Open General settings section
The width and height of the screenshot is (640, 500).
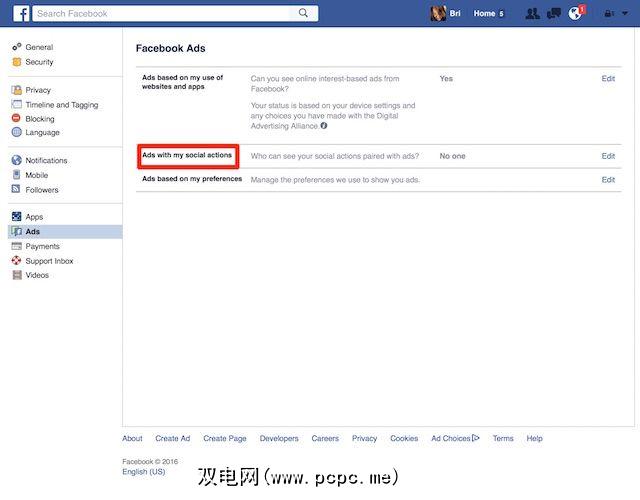tap(39, 47)
